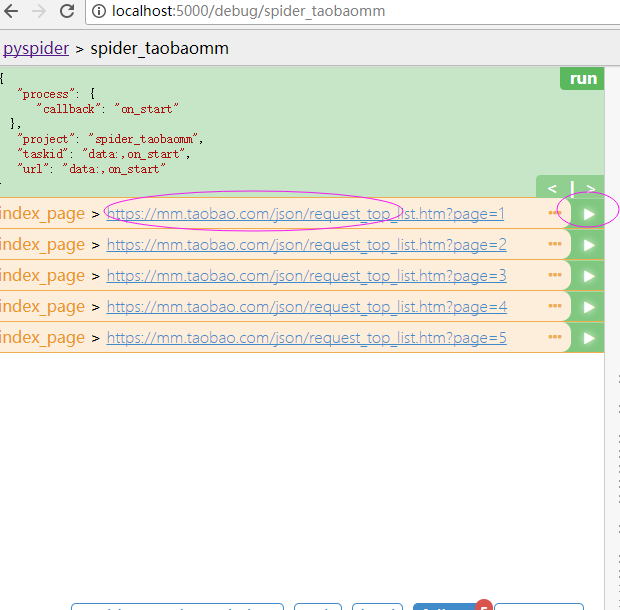Click the spider_taobaomm project name
Viewport: 620px width, 610px height.
159,49
